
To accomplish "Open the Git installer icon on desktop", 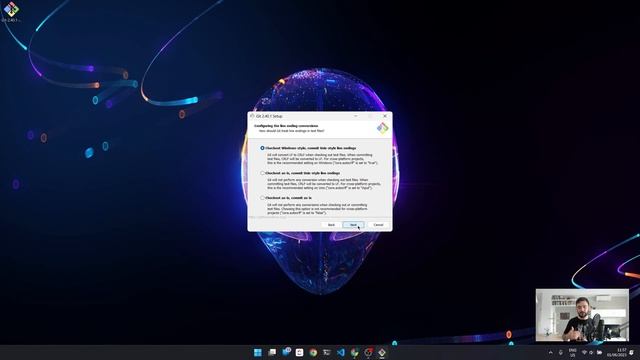I will 11,11.
